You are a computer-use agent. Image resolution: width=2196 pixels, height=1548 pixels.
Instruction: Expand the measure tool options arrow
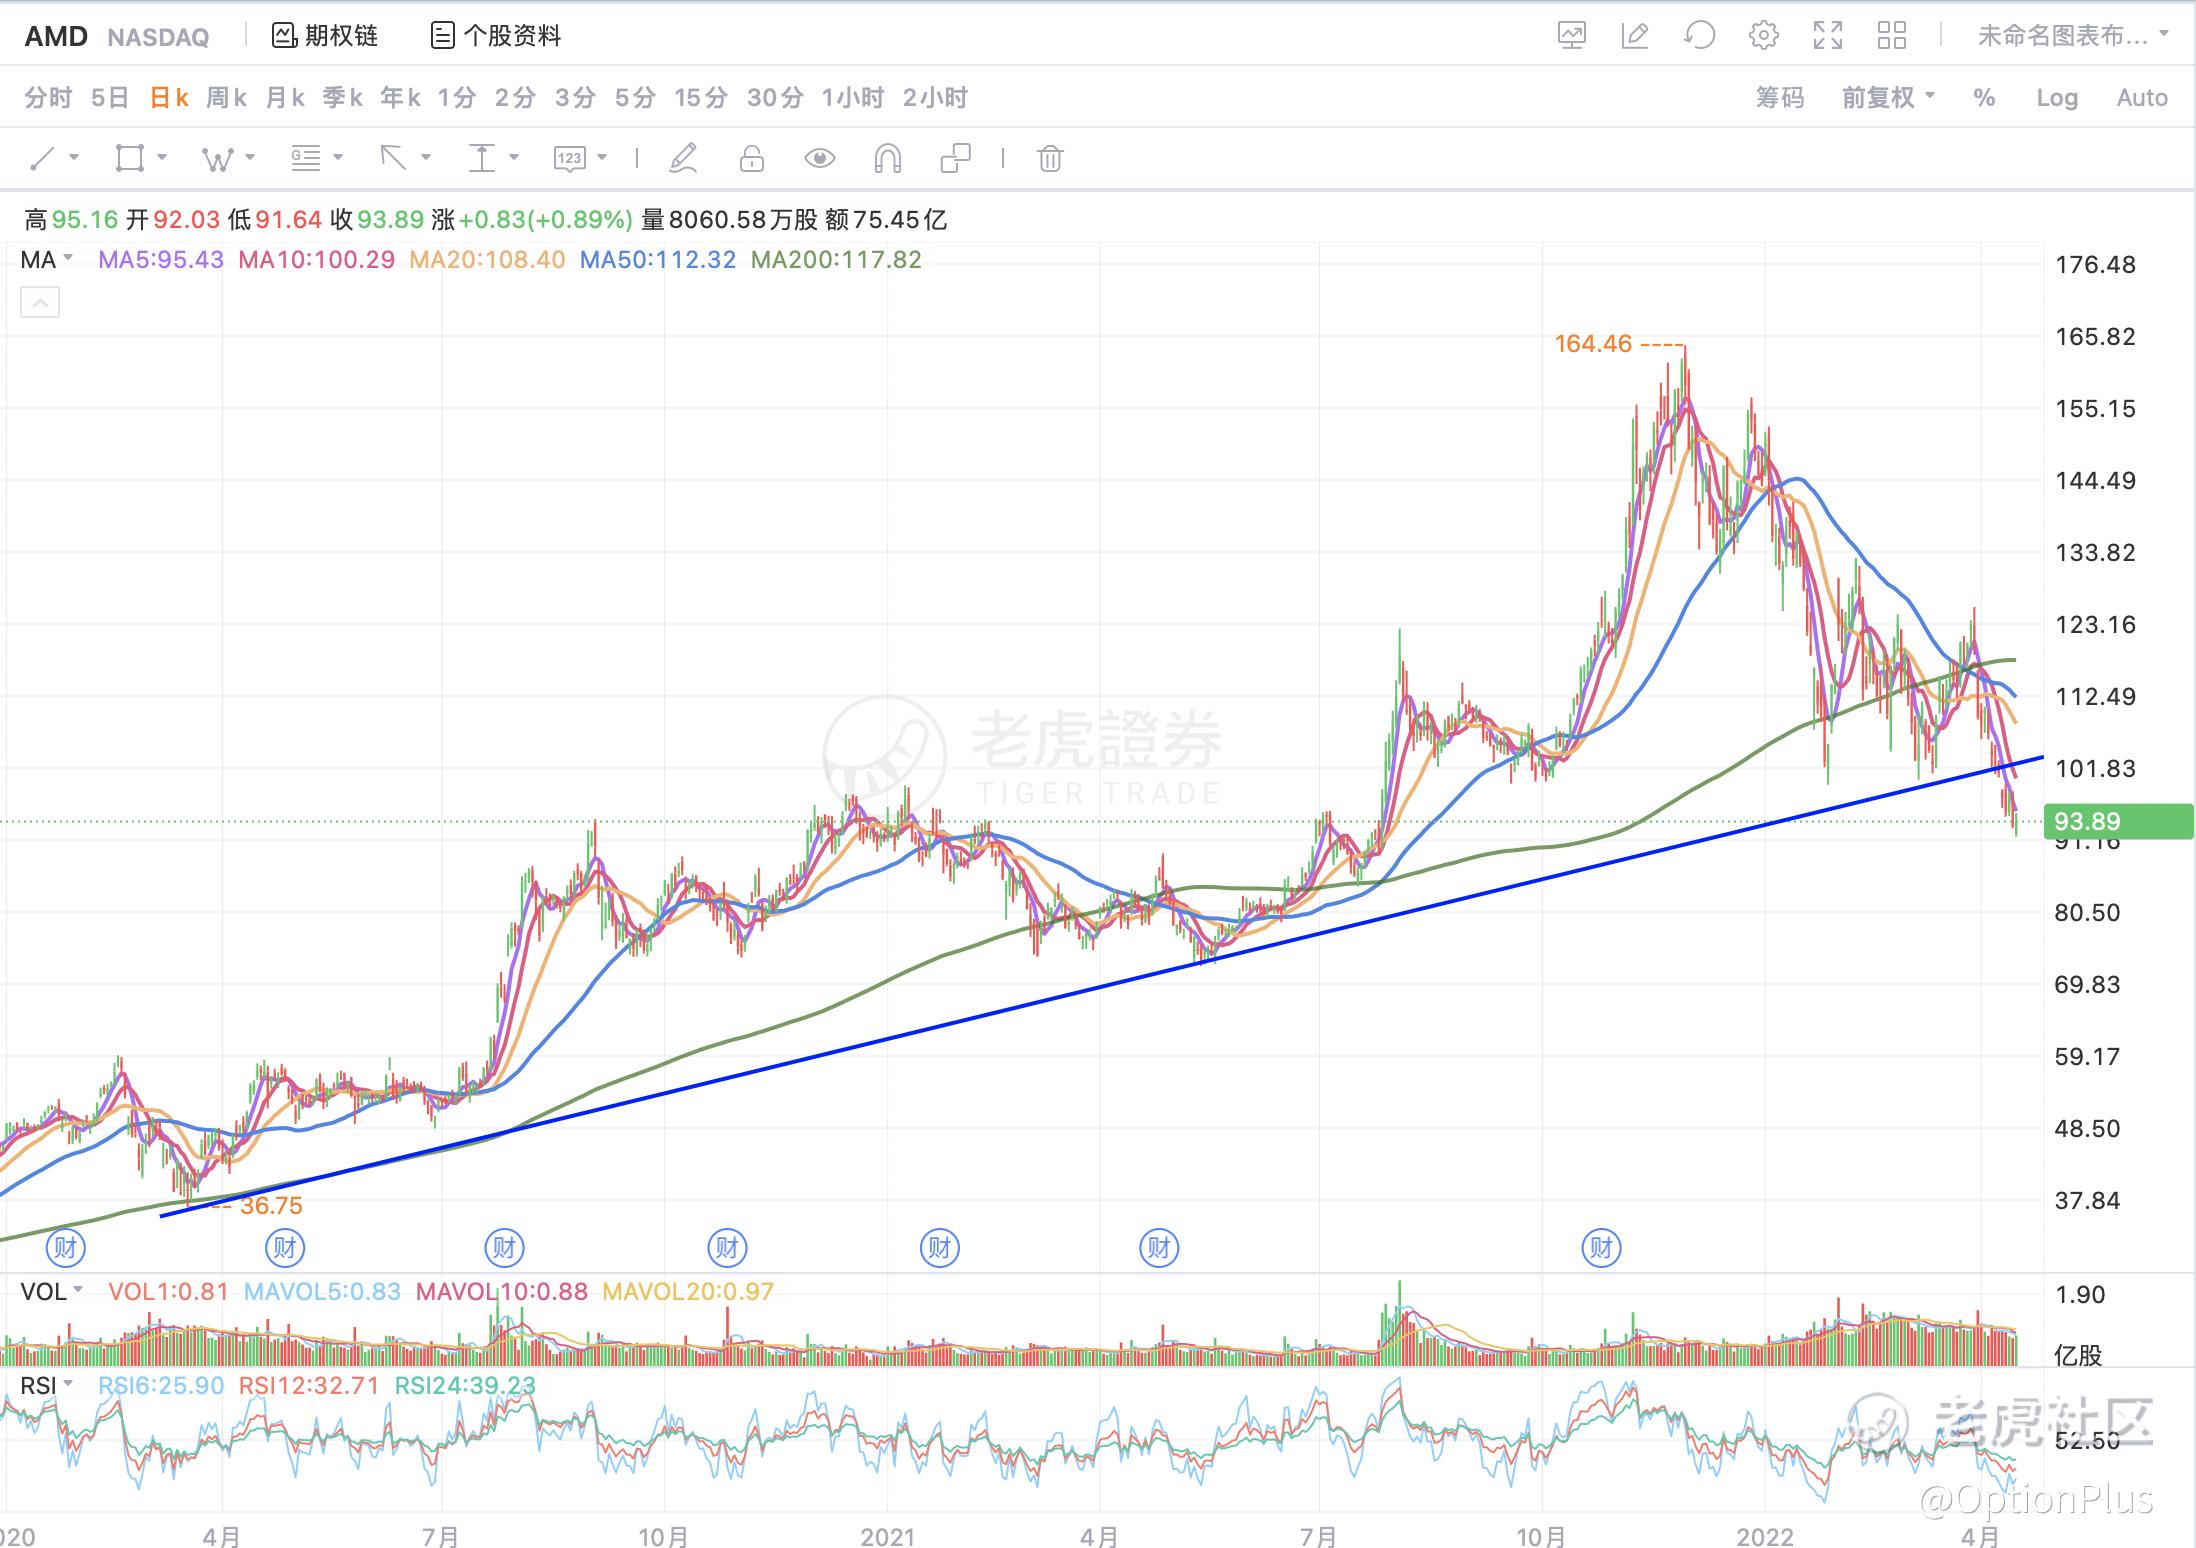pyautogui.click(x=514, y=157)
